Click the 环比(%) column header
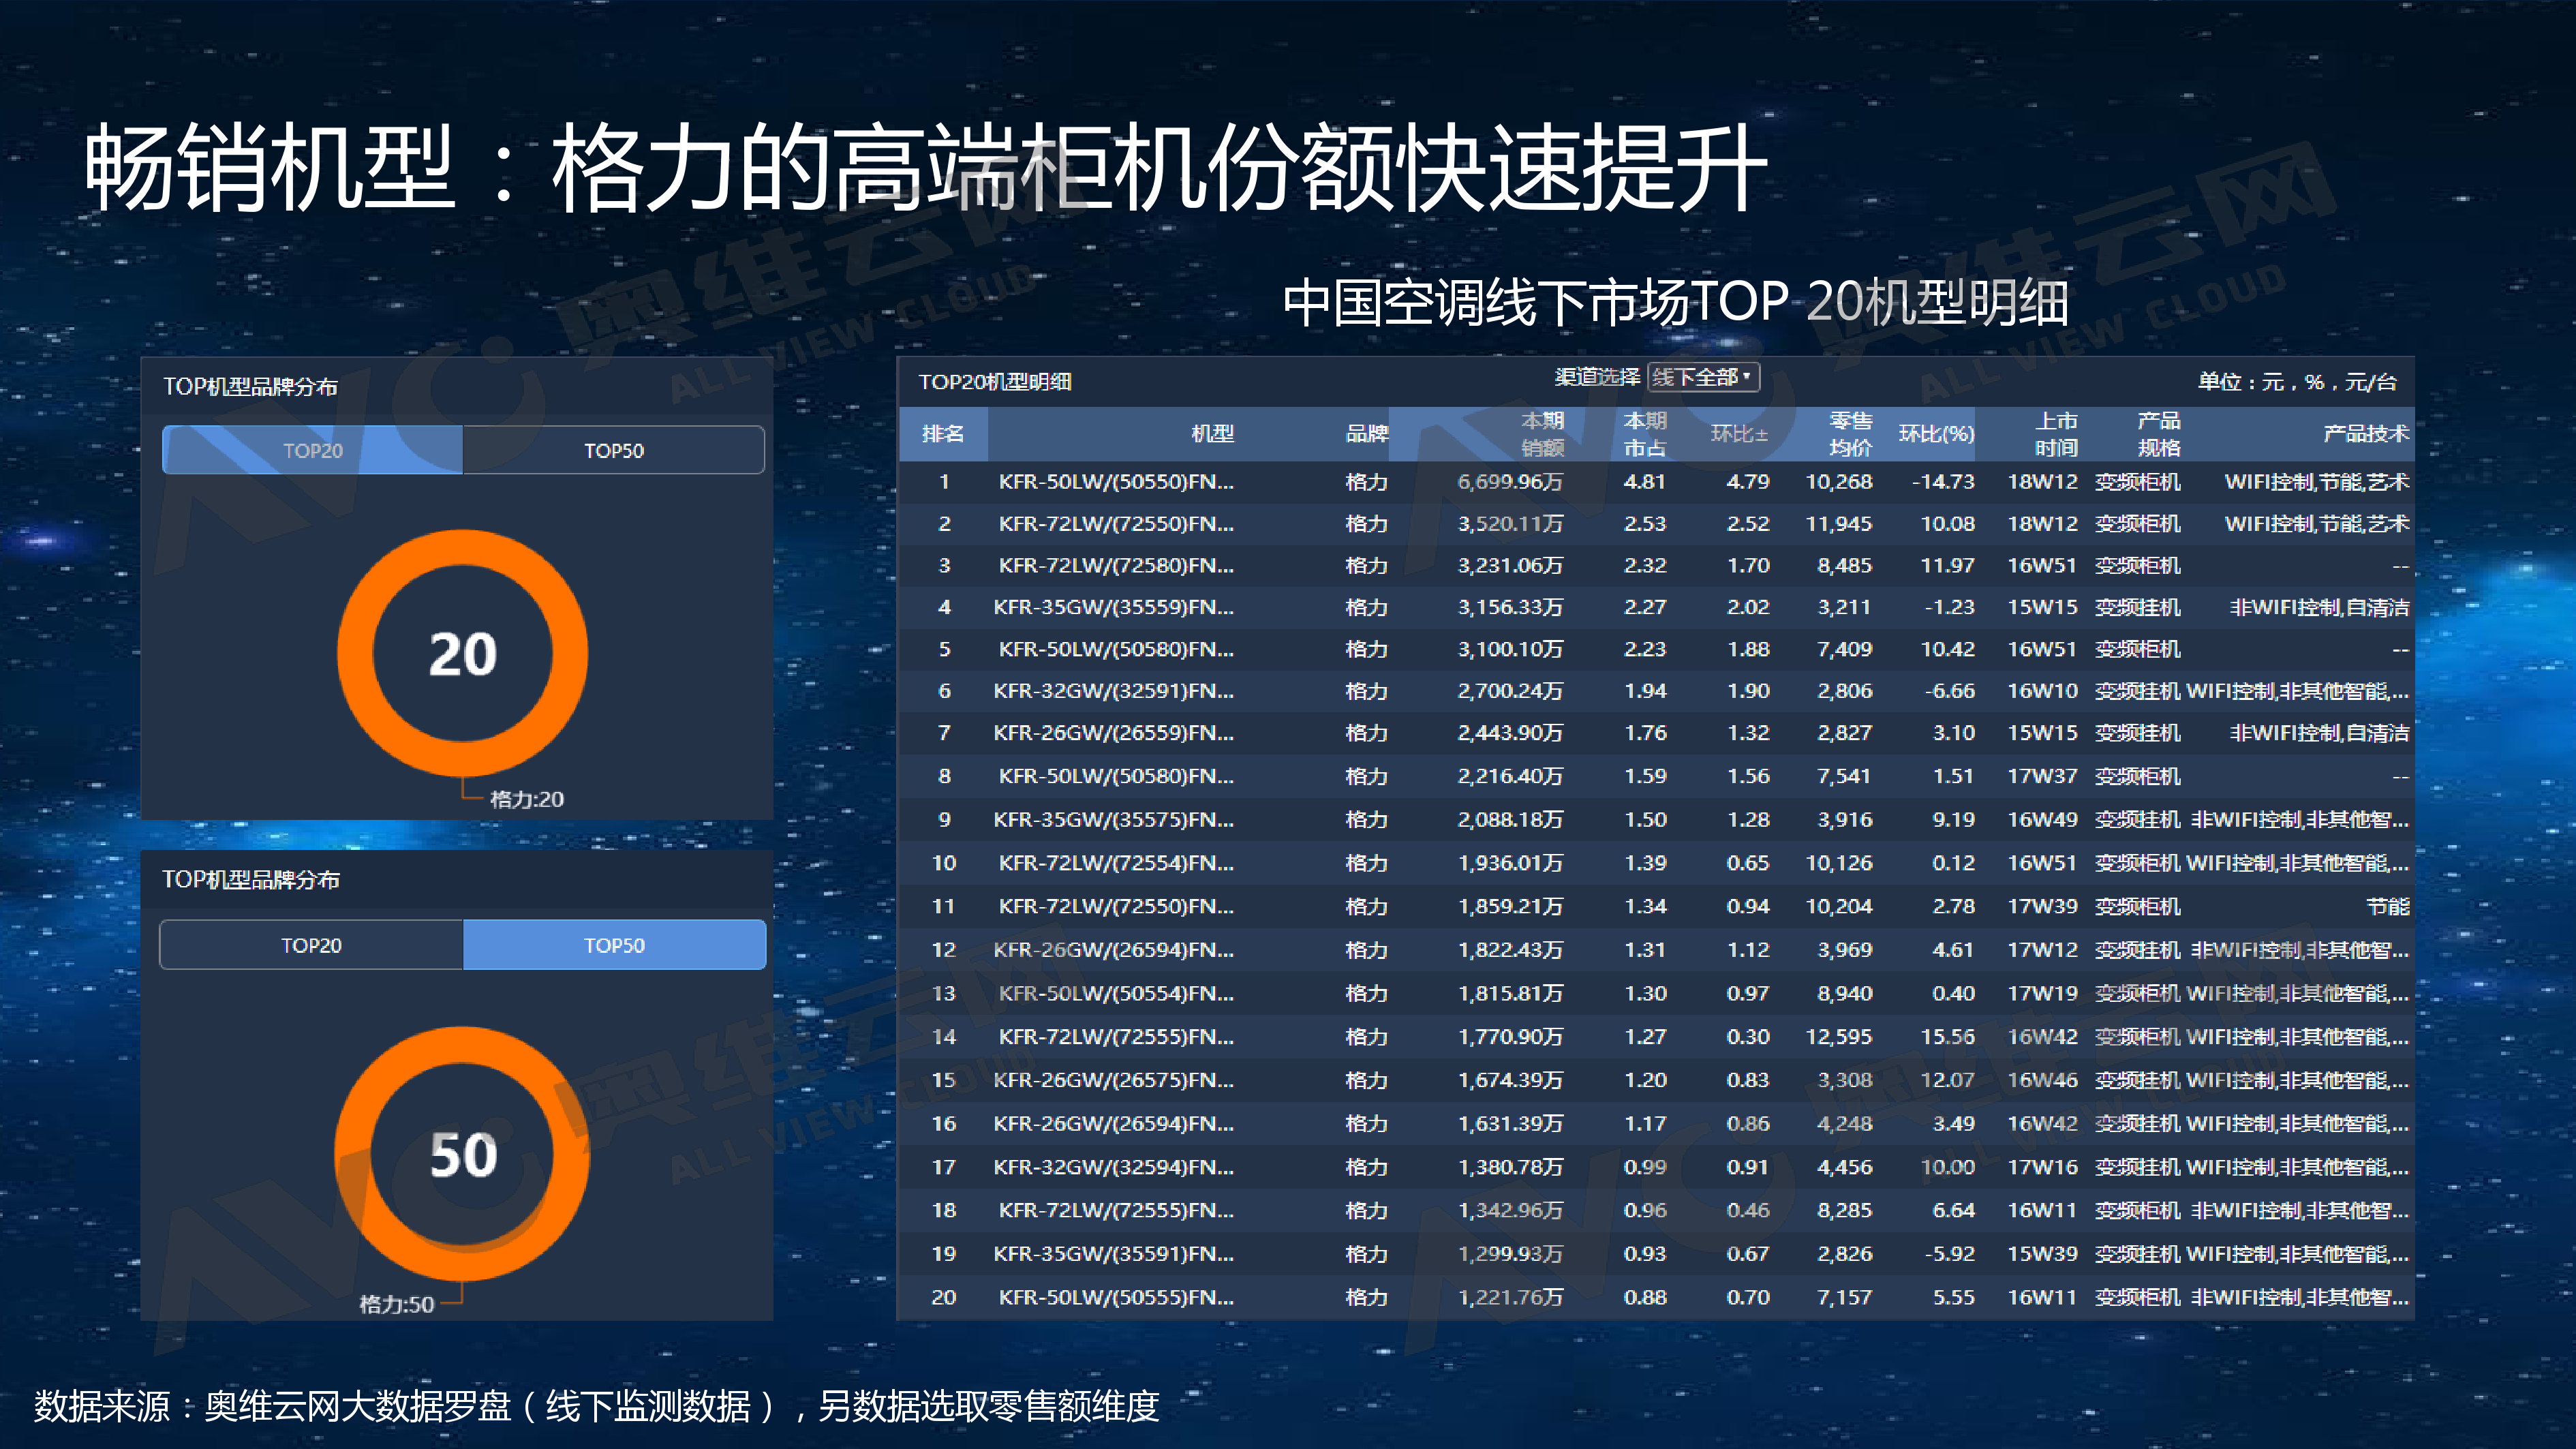 point(1936,433)
